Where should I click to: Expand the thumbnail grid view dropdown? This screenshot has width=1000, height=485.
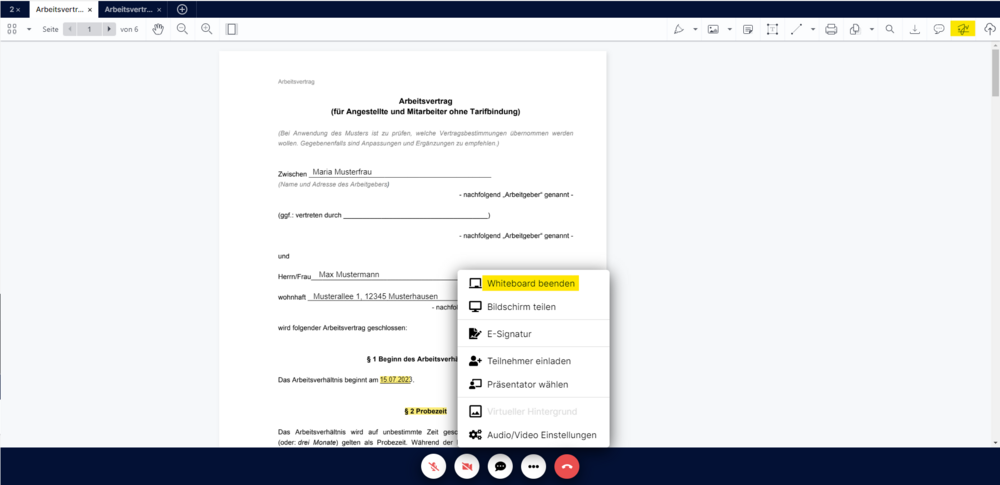pos(29,29)
